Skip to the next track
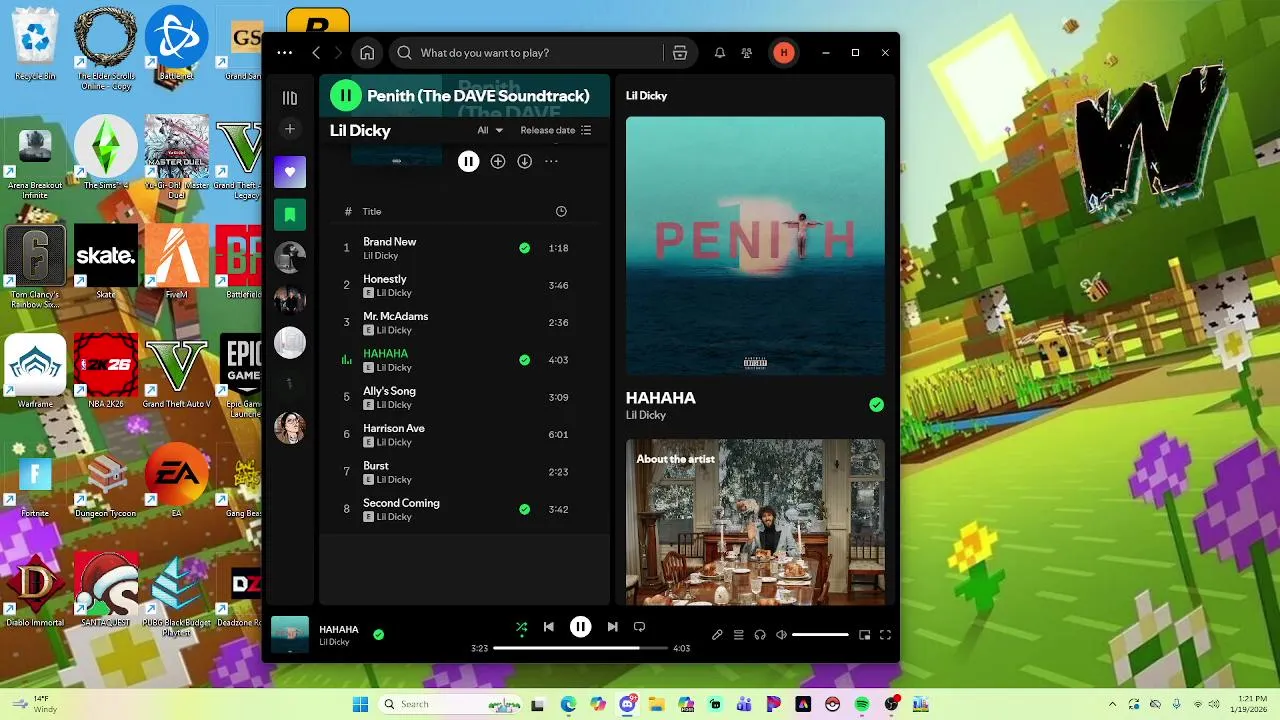This screenshot has width=1280, height=720. 612,627
